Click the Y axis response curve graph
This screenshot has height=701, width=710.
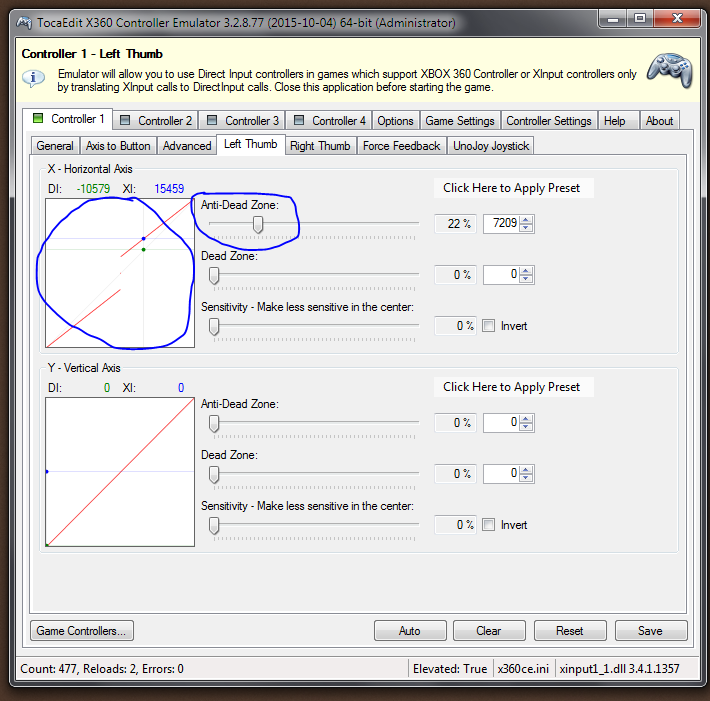click(x=120, y=472)
